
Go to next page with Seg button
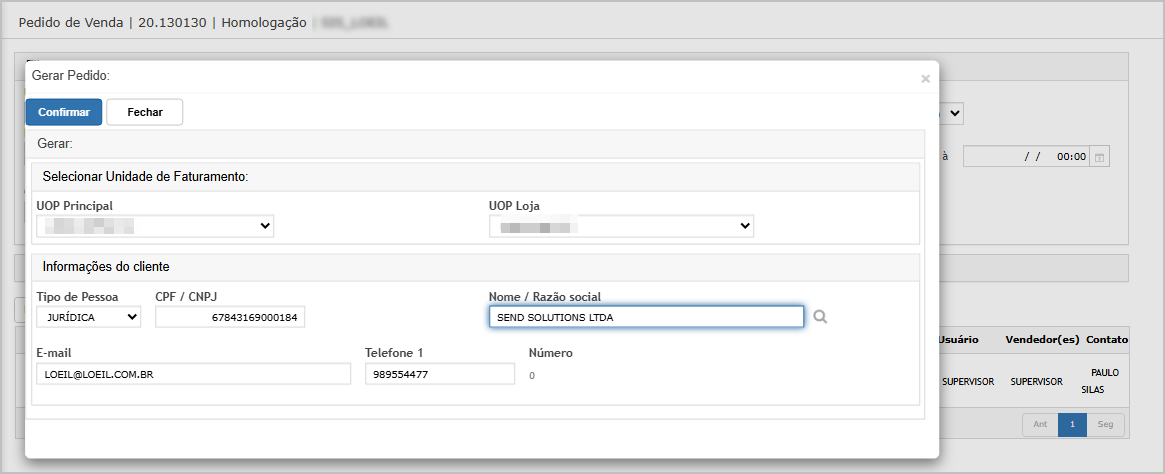[x=1105, y=425]
